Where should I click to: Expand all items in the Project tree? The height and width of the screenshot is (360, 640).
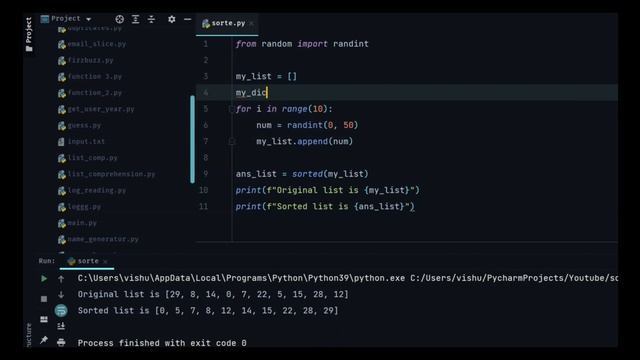coord(136,19)
